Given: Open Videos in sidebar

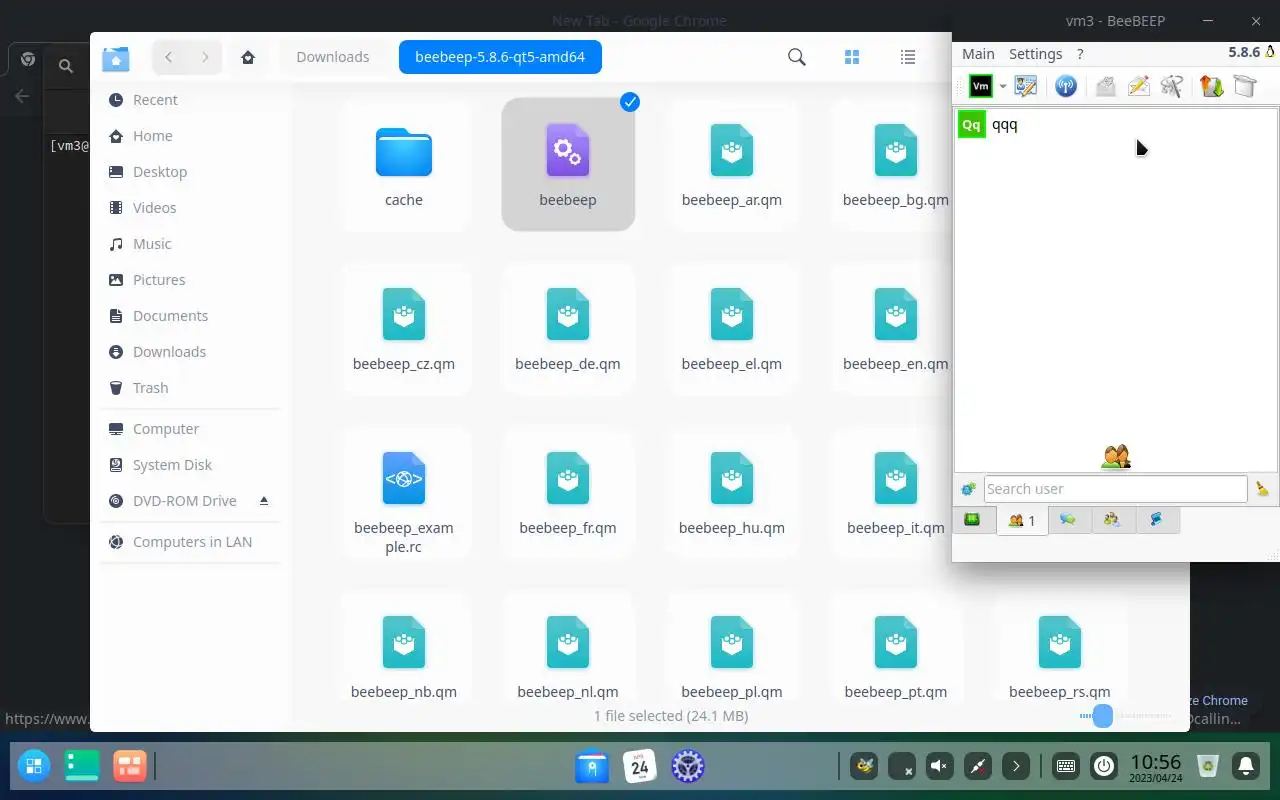Looking at the screenshot, I should [190, 208].
